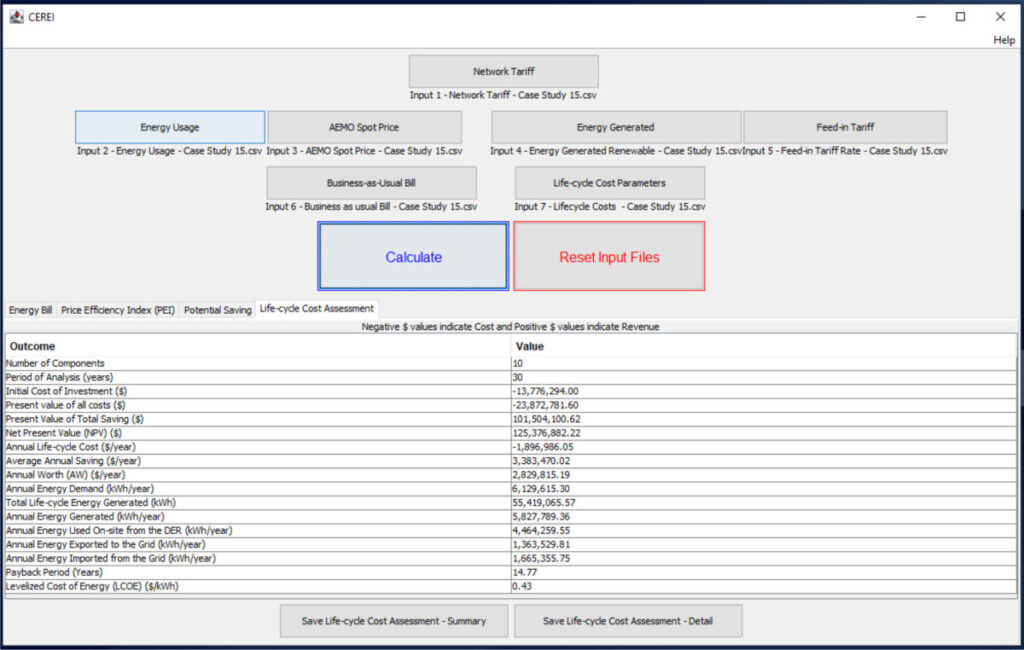Select the value 55,419,065.57 cell
The image size is (1024, 650).
pyautogui.click(x=764, y=502)
